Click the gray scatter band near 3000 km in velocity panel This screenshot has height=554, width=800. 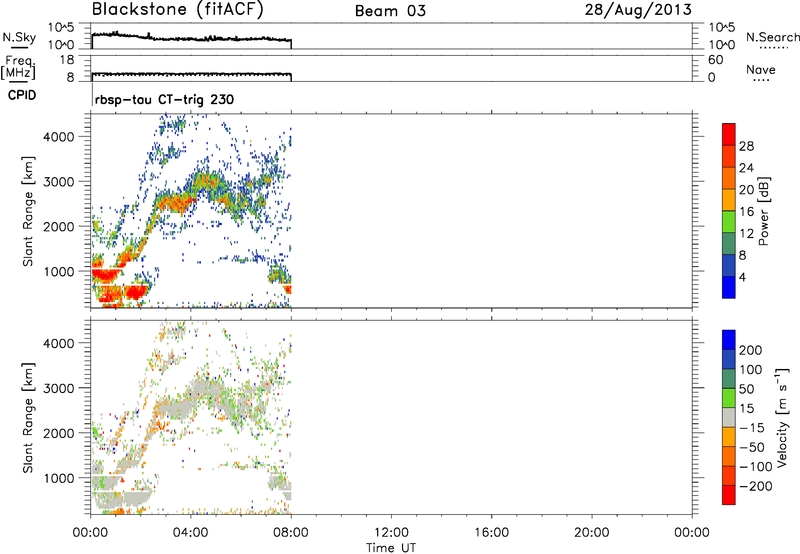pyautogui.click(x=207, y=386)
